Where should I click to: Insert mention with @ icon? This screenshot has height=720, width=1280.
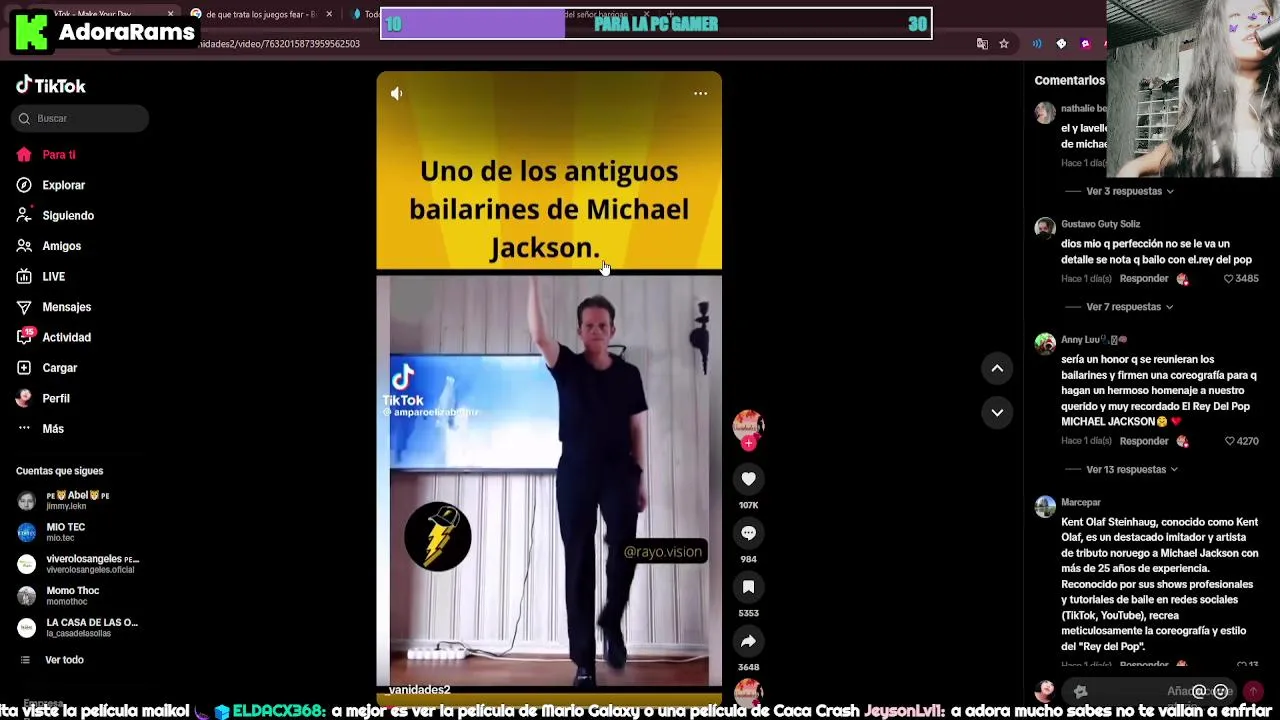pos(1199,691)
